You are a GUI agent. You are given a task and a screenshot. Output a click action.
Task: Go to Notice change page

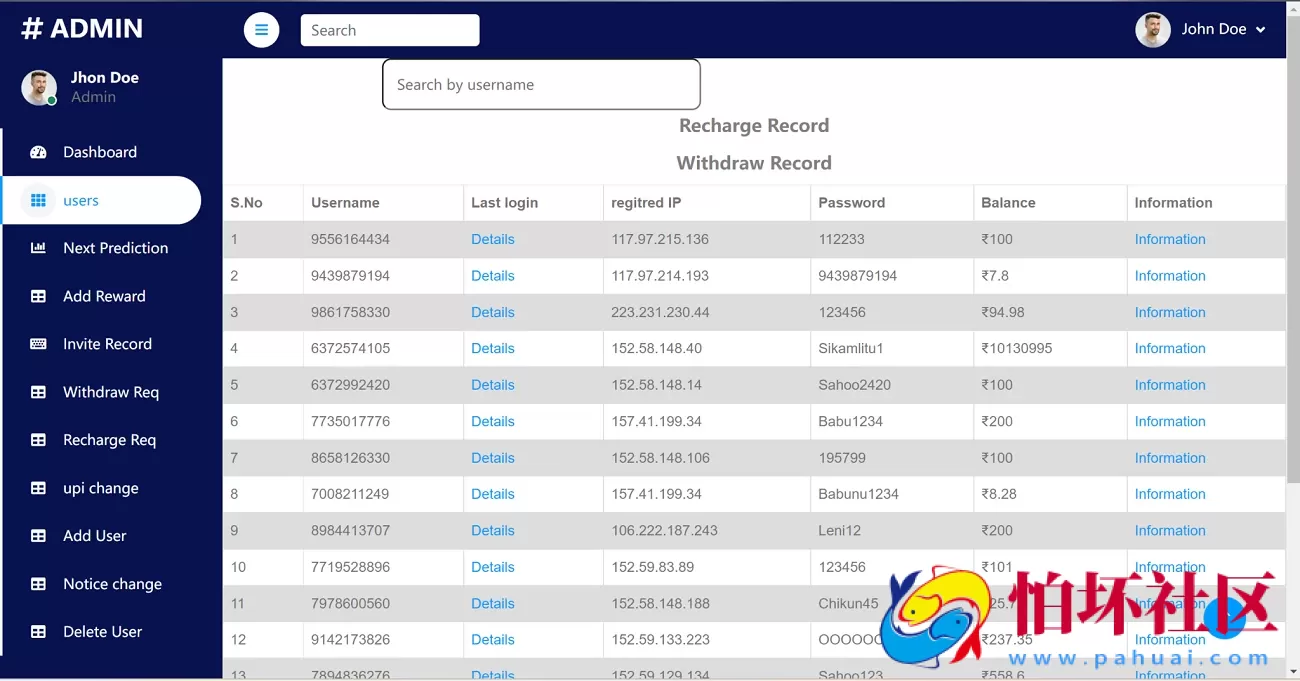pos(112,584)
